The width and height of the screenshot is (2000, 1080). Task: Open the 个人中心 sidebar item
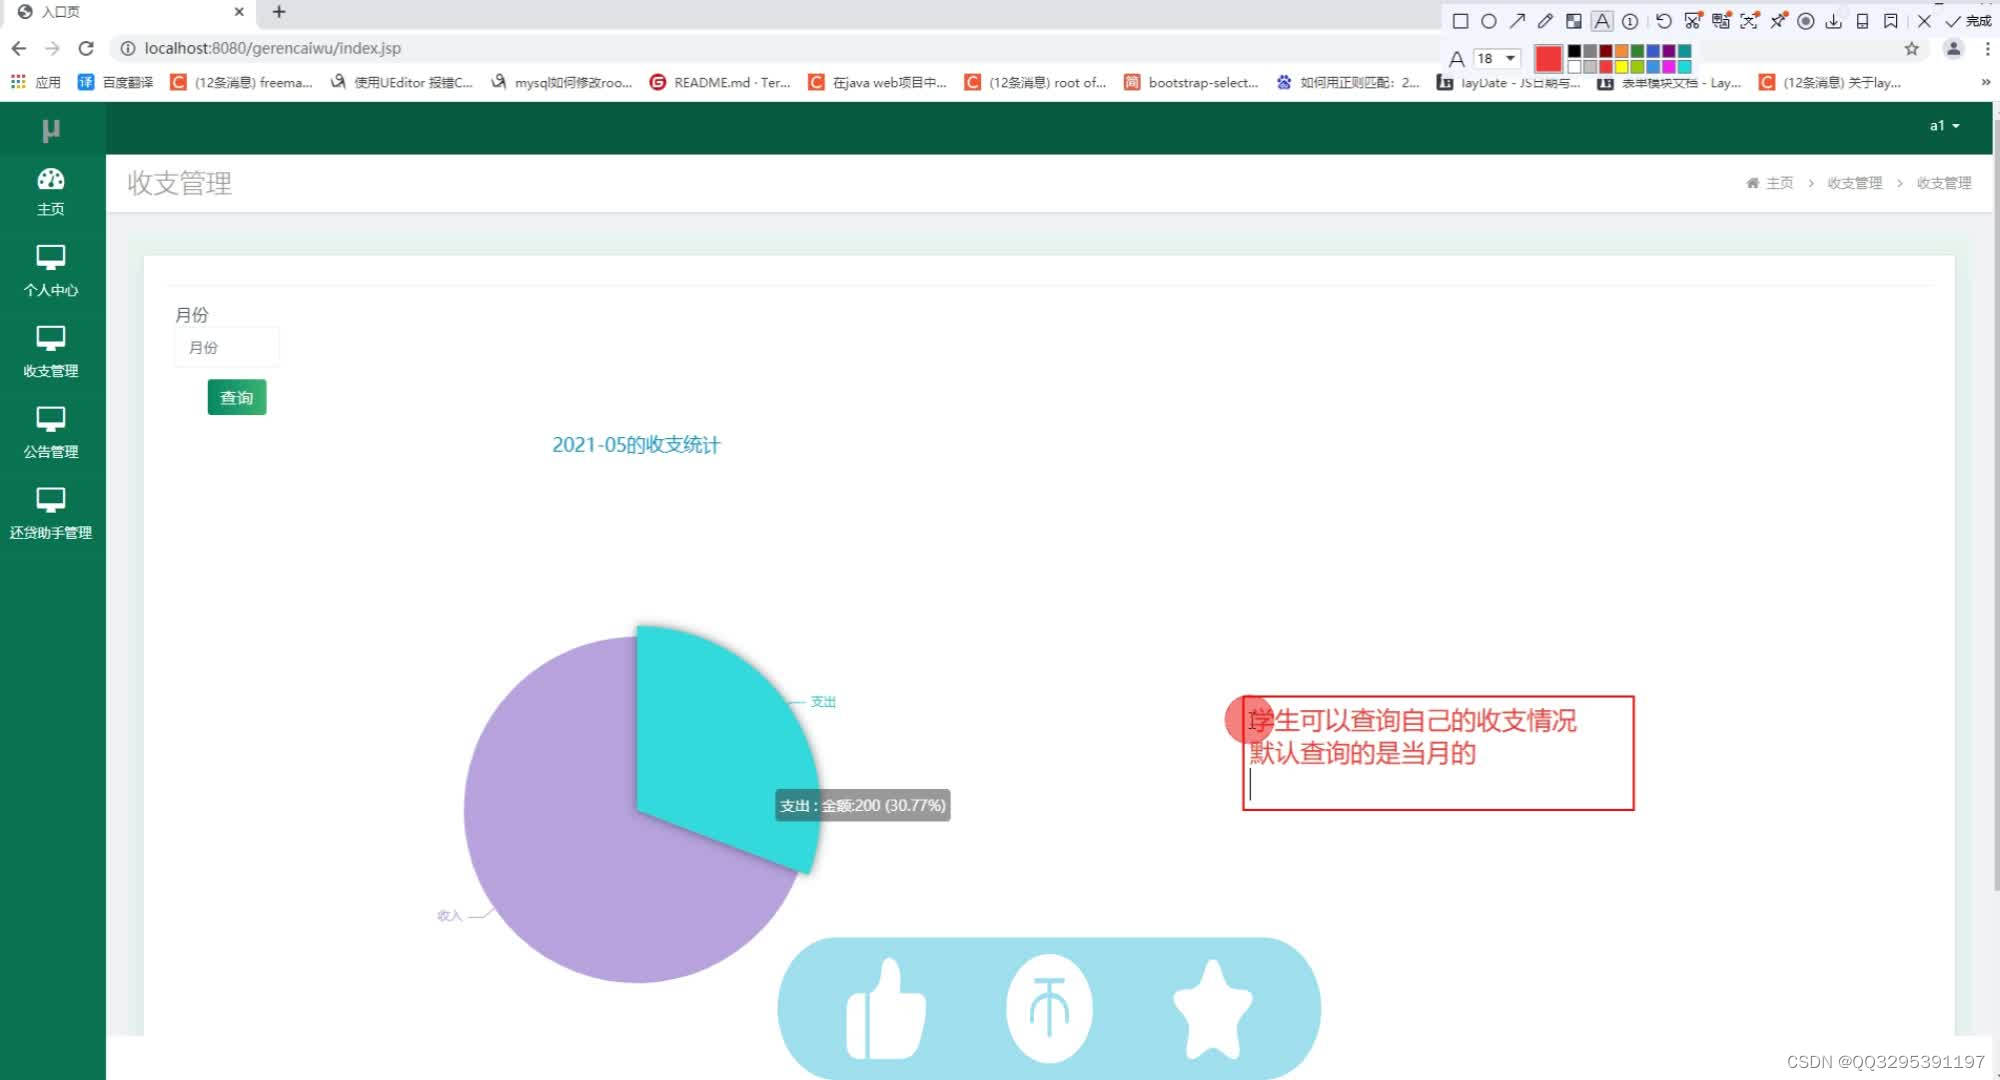coord(51,272)
